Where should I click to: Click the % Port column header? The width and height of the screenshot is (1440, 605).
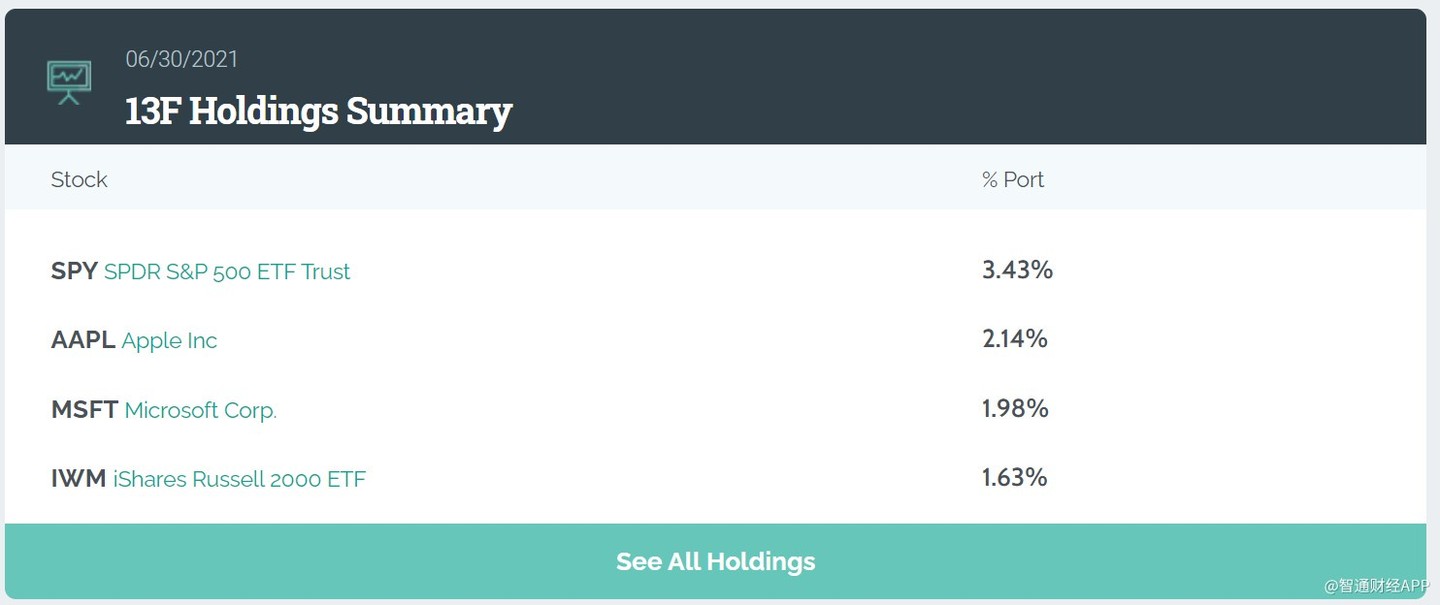click(1012, 180)
